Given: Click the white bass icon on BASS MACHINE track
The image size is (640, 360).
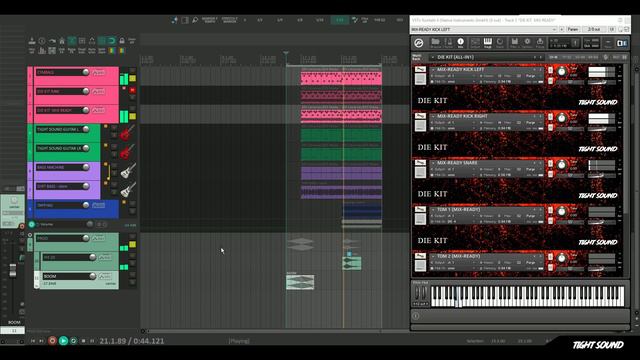Looking at the screenshot, I should [x=128, y=171].
